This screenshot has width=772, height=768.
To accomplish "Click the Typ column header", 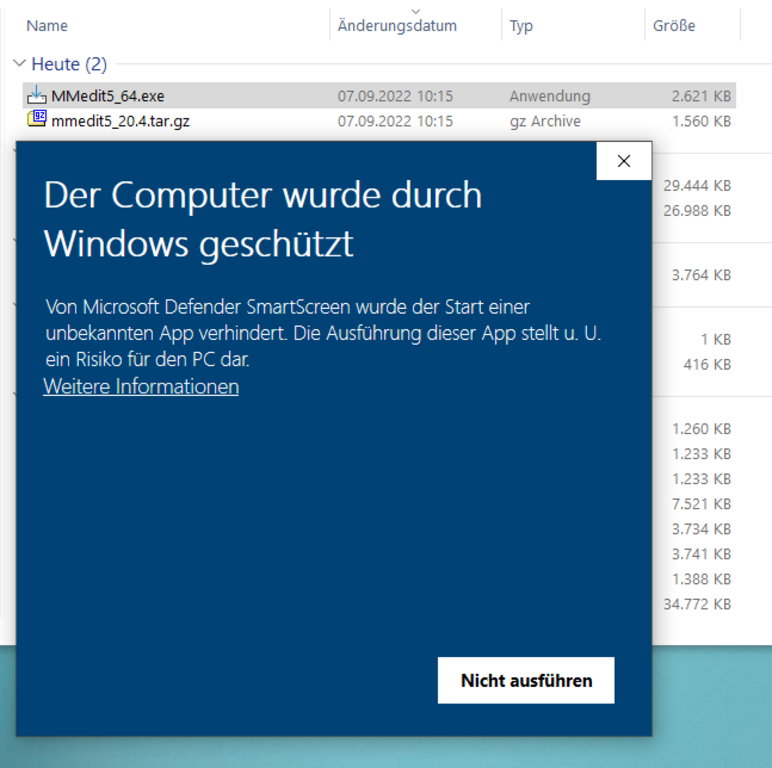I will pyautogui.click(x=521, y=25).
